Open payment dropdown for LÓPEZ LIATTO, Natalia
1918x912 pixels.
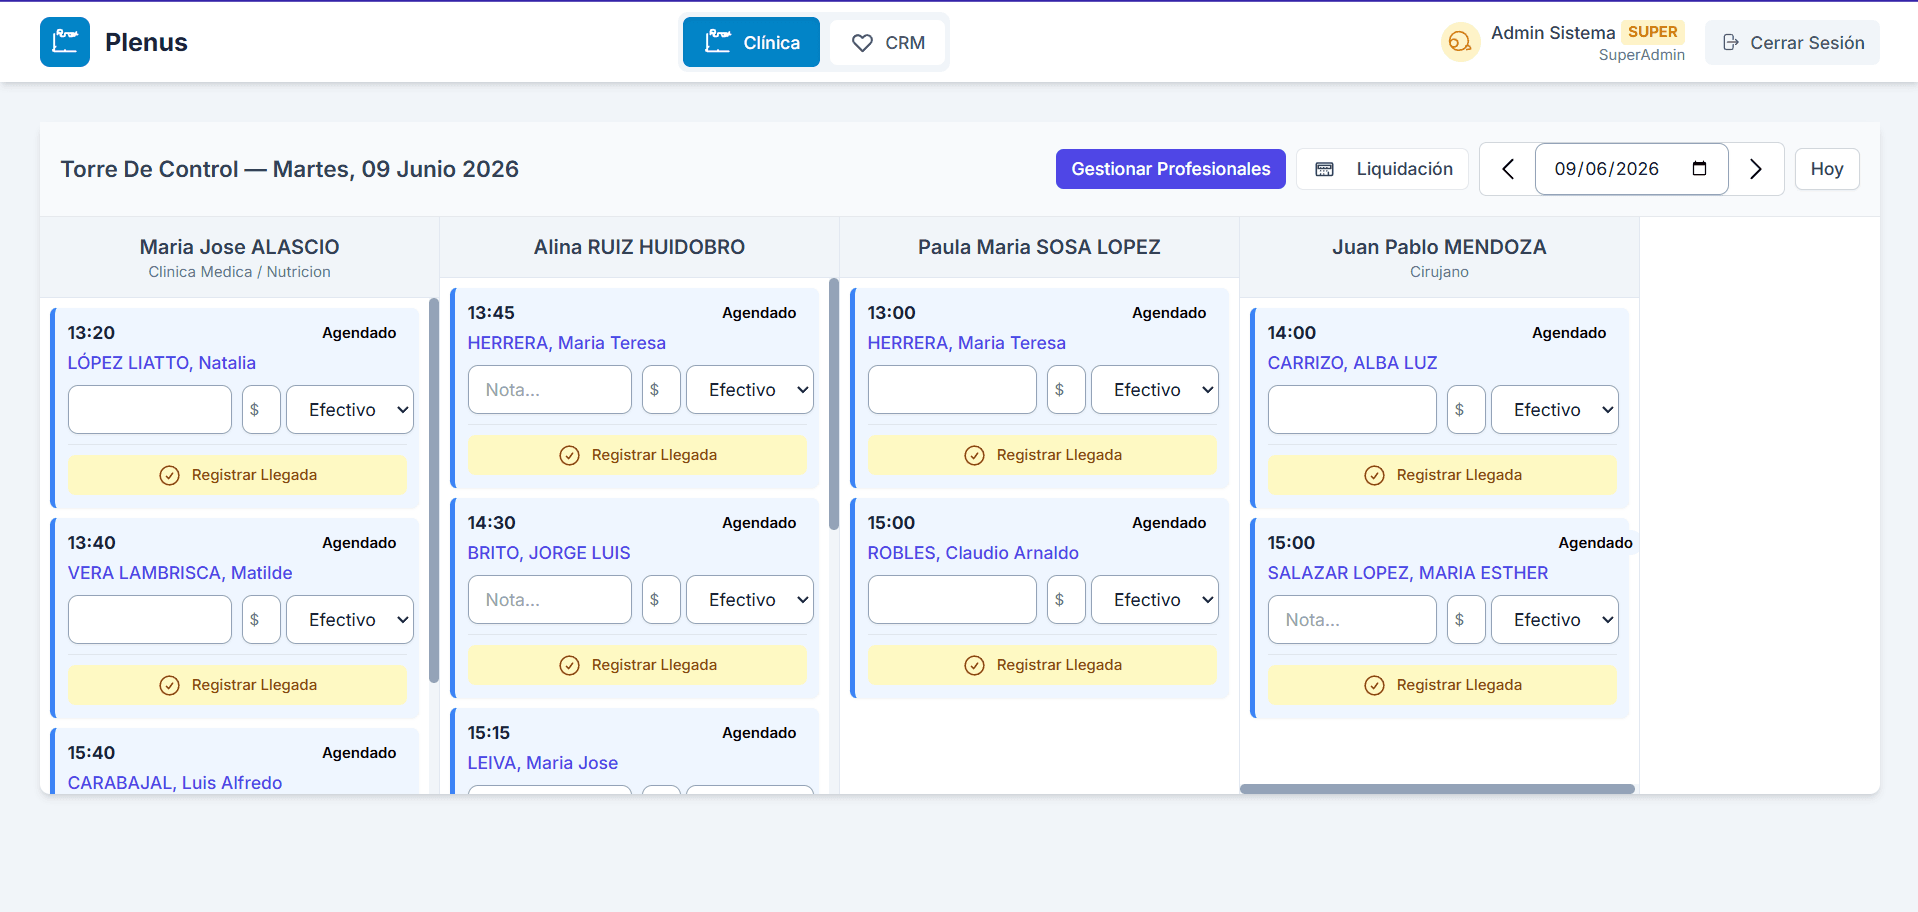(350, 410)
